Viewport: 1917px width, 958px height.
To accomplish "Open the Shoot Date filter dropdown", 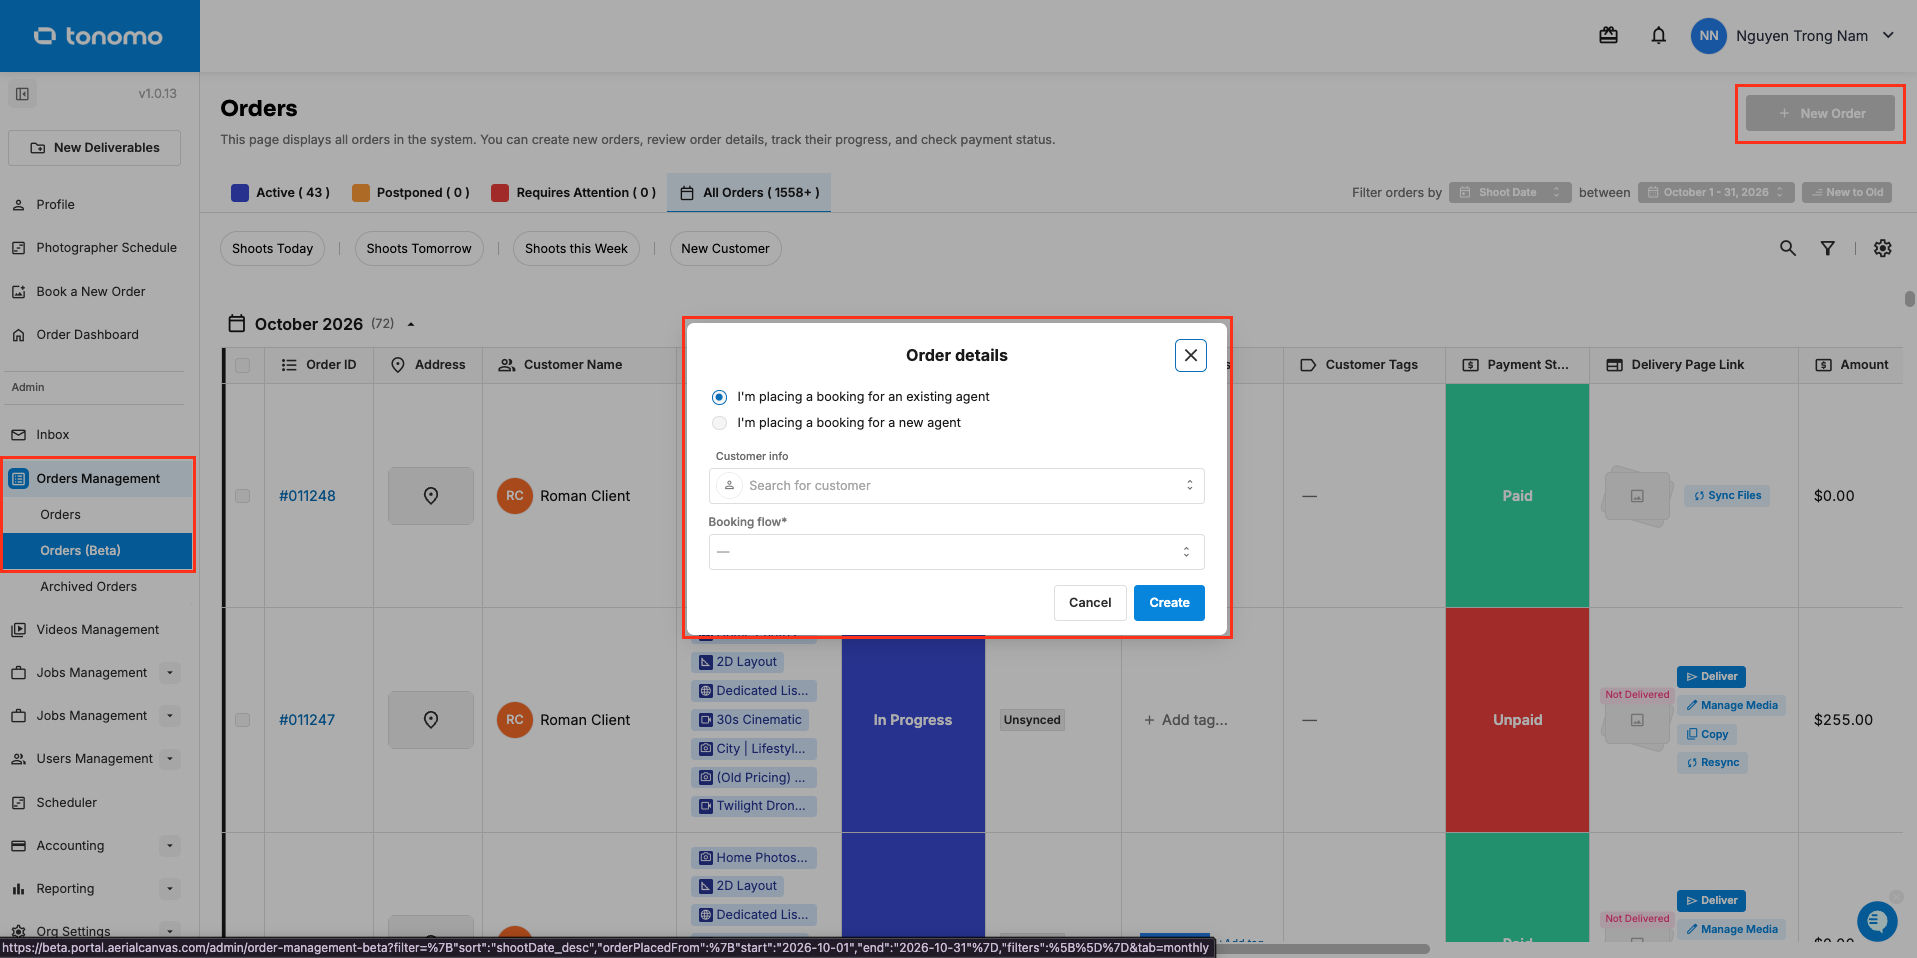I will click(1511, 192).
